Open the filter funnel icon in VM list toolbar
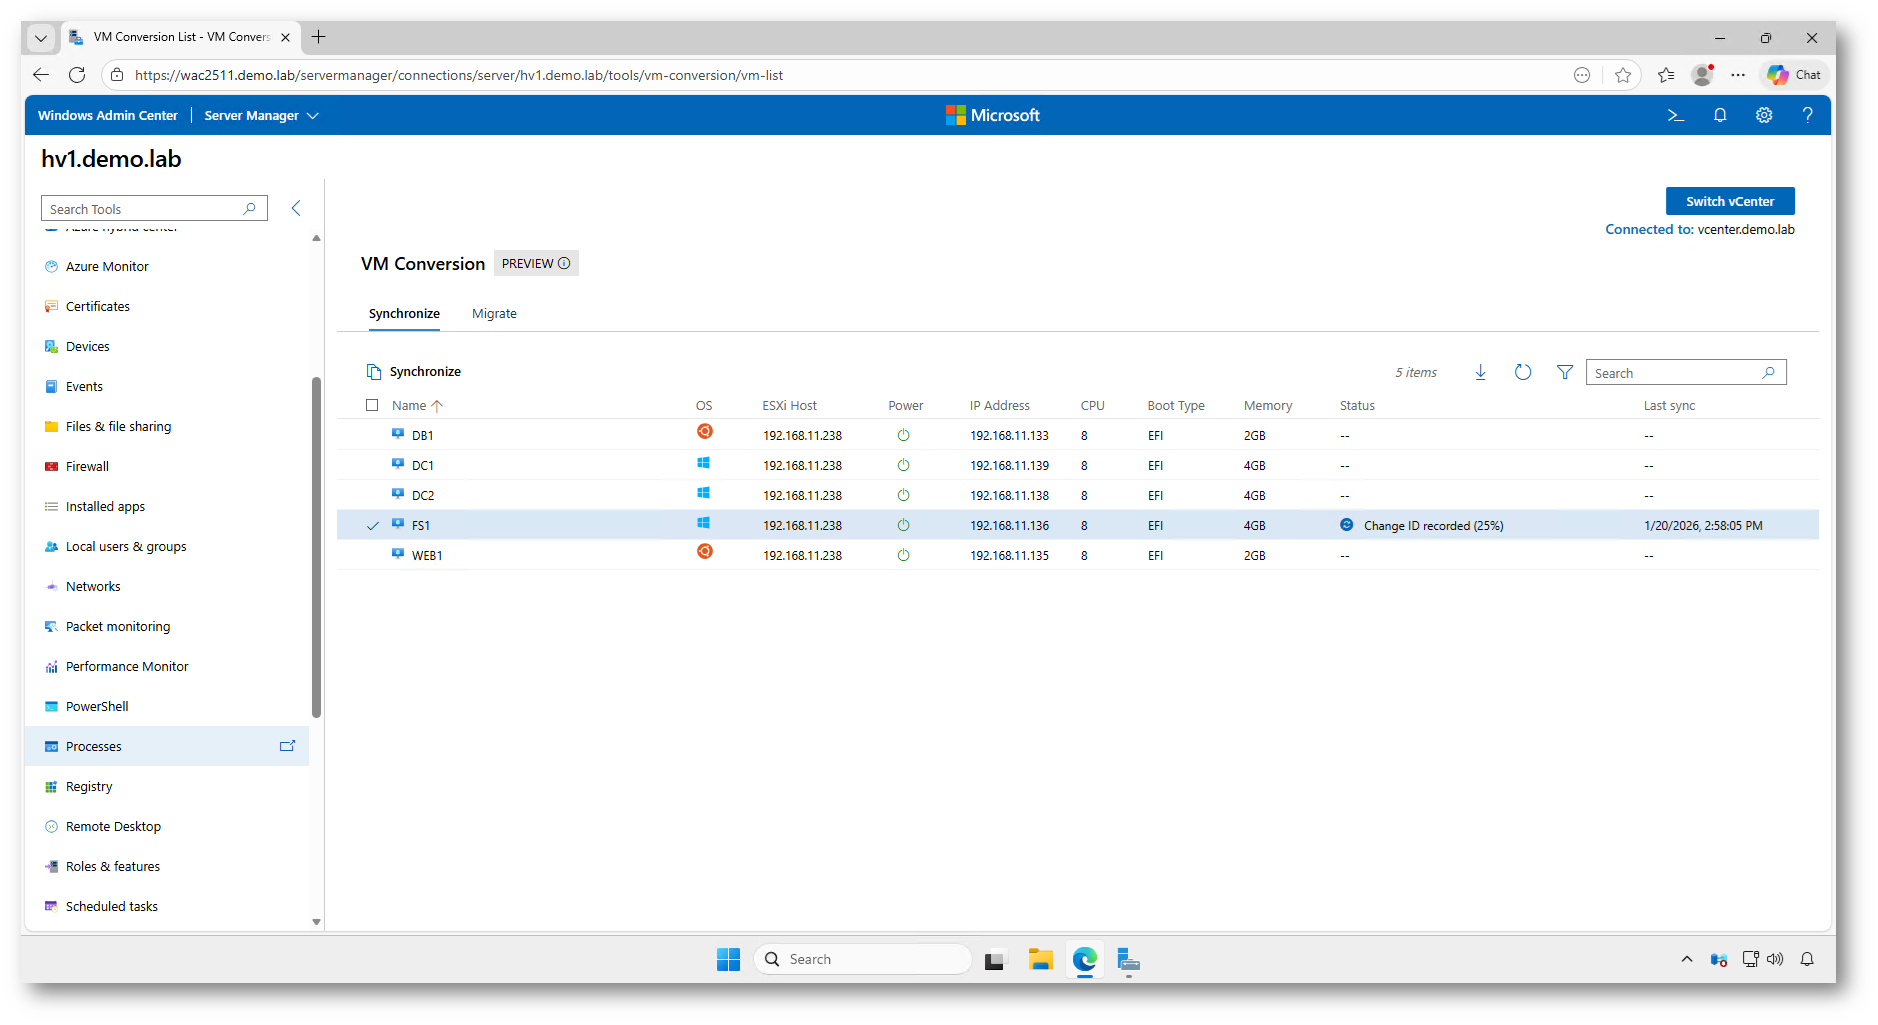1878x1025 pixels. [1565, 372]
